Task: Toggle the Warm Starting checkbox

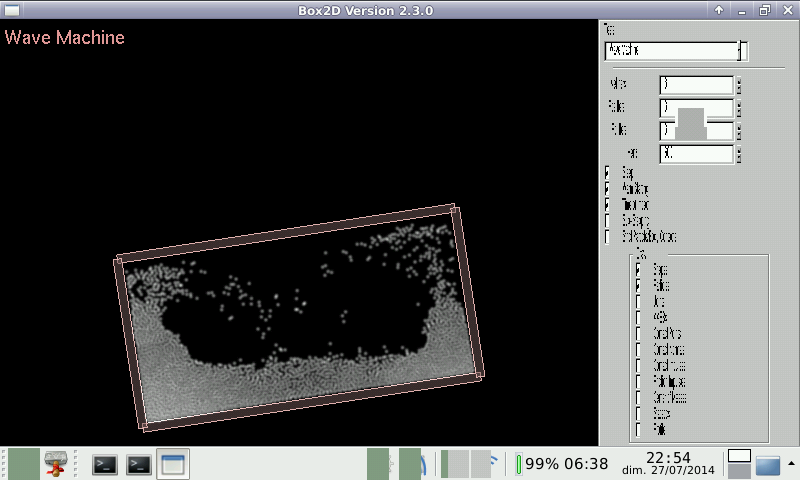Action: tap(608, 189)
